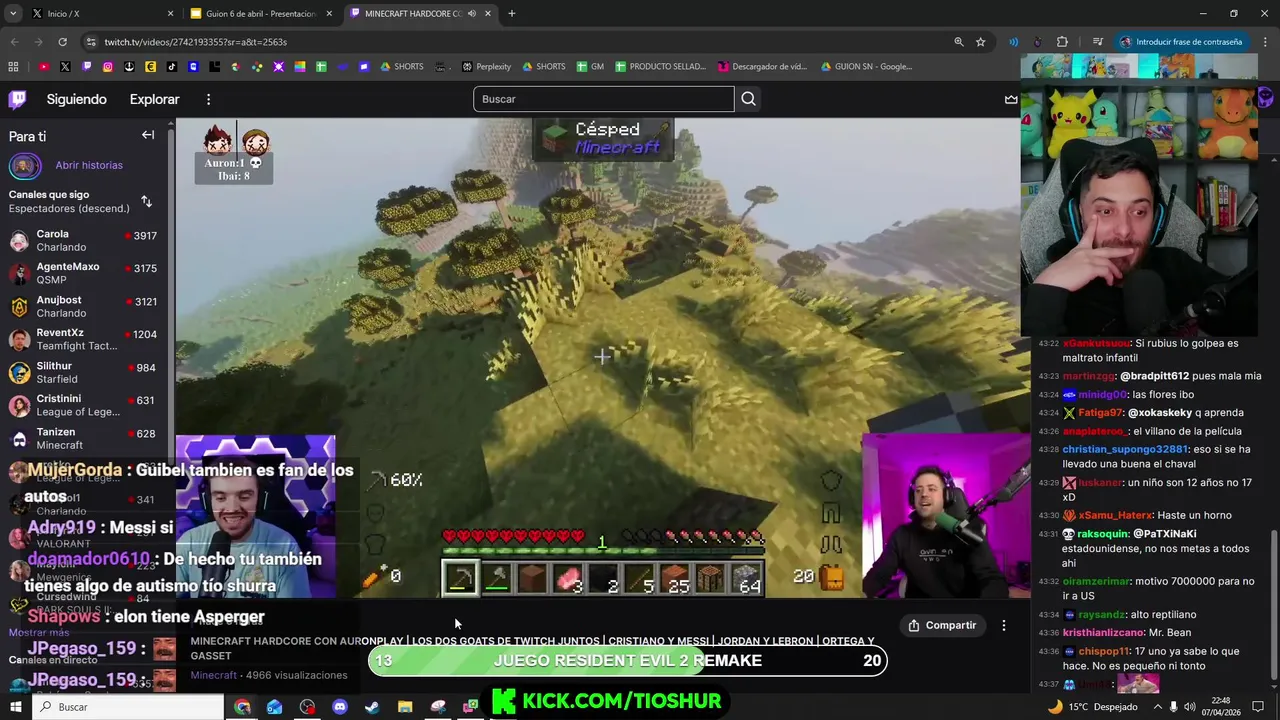This screenshot has height=720, width=1280.
Task: Open the Descargador de víd... bookmark
Action: 762,67
